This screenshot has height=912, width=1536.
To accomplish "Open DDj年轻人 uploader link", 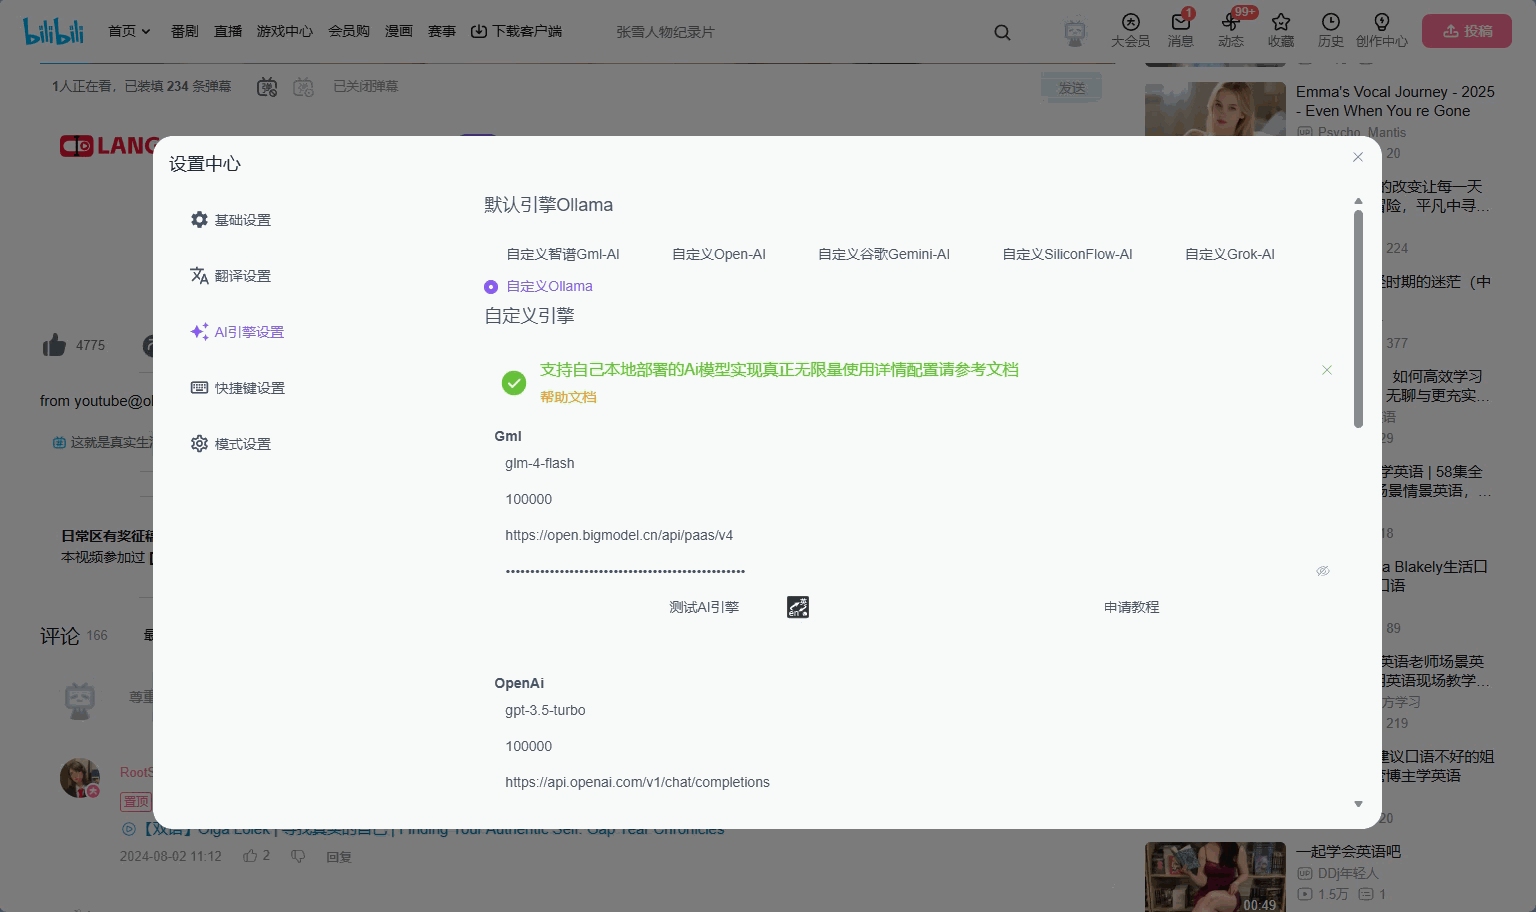I will tap(1338, 874).
